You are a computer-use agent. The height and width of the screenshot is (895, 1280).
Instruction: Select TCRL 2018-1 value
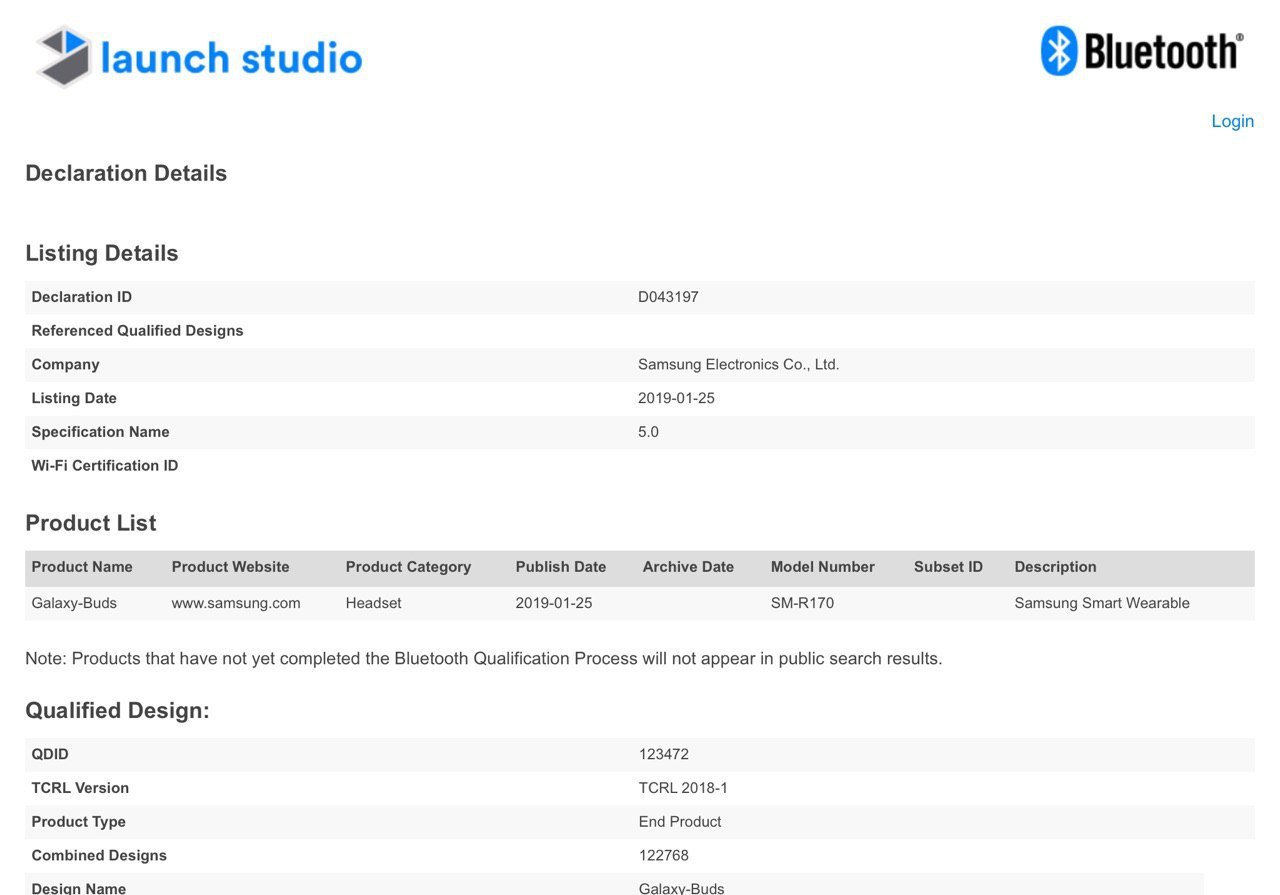click(x=683, y=788)
